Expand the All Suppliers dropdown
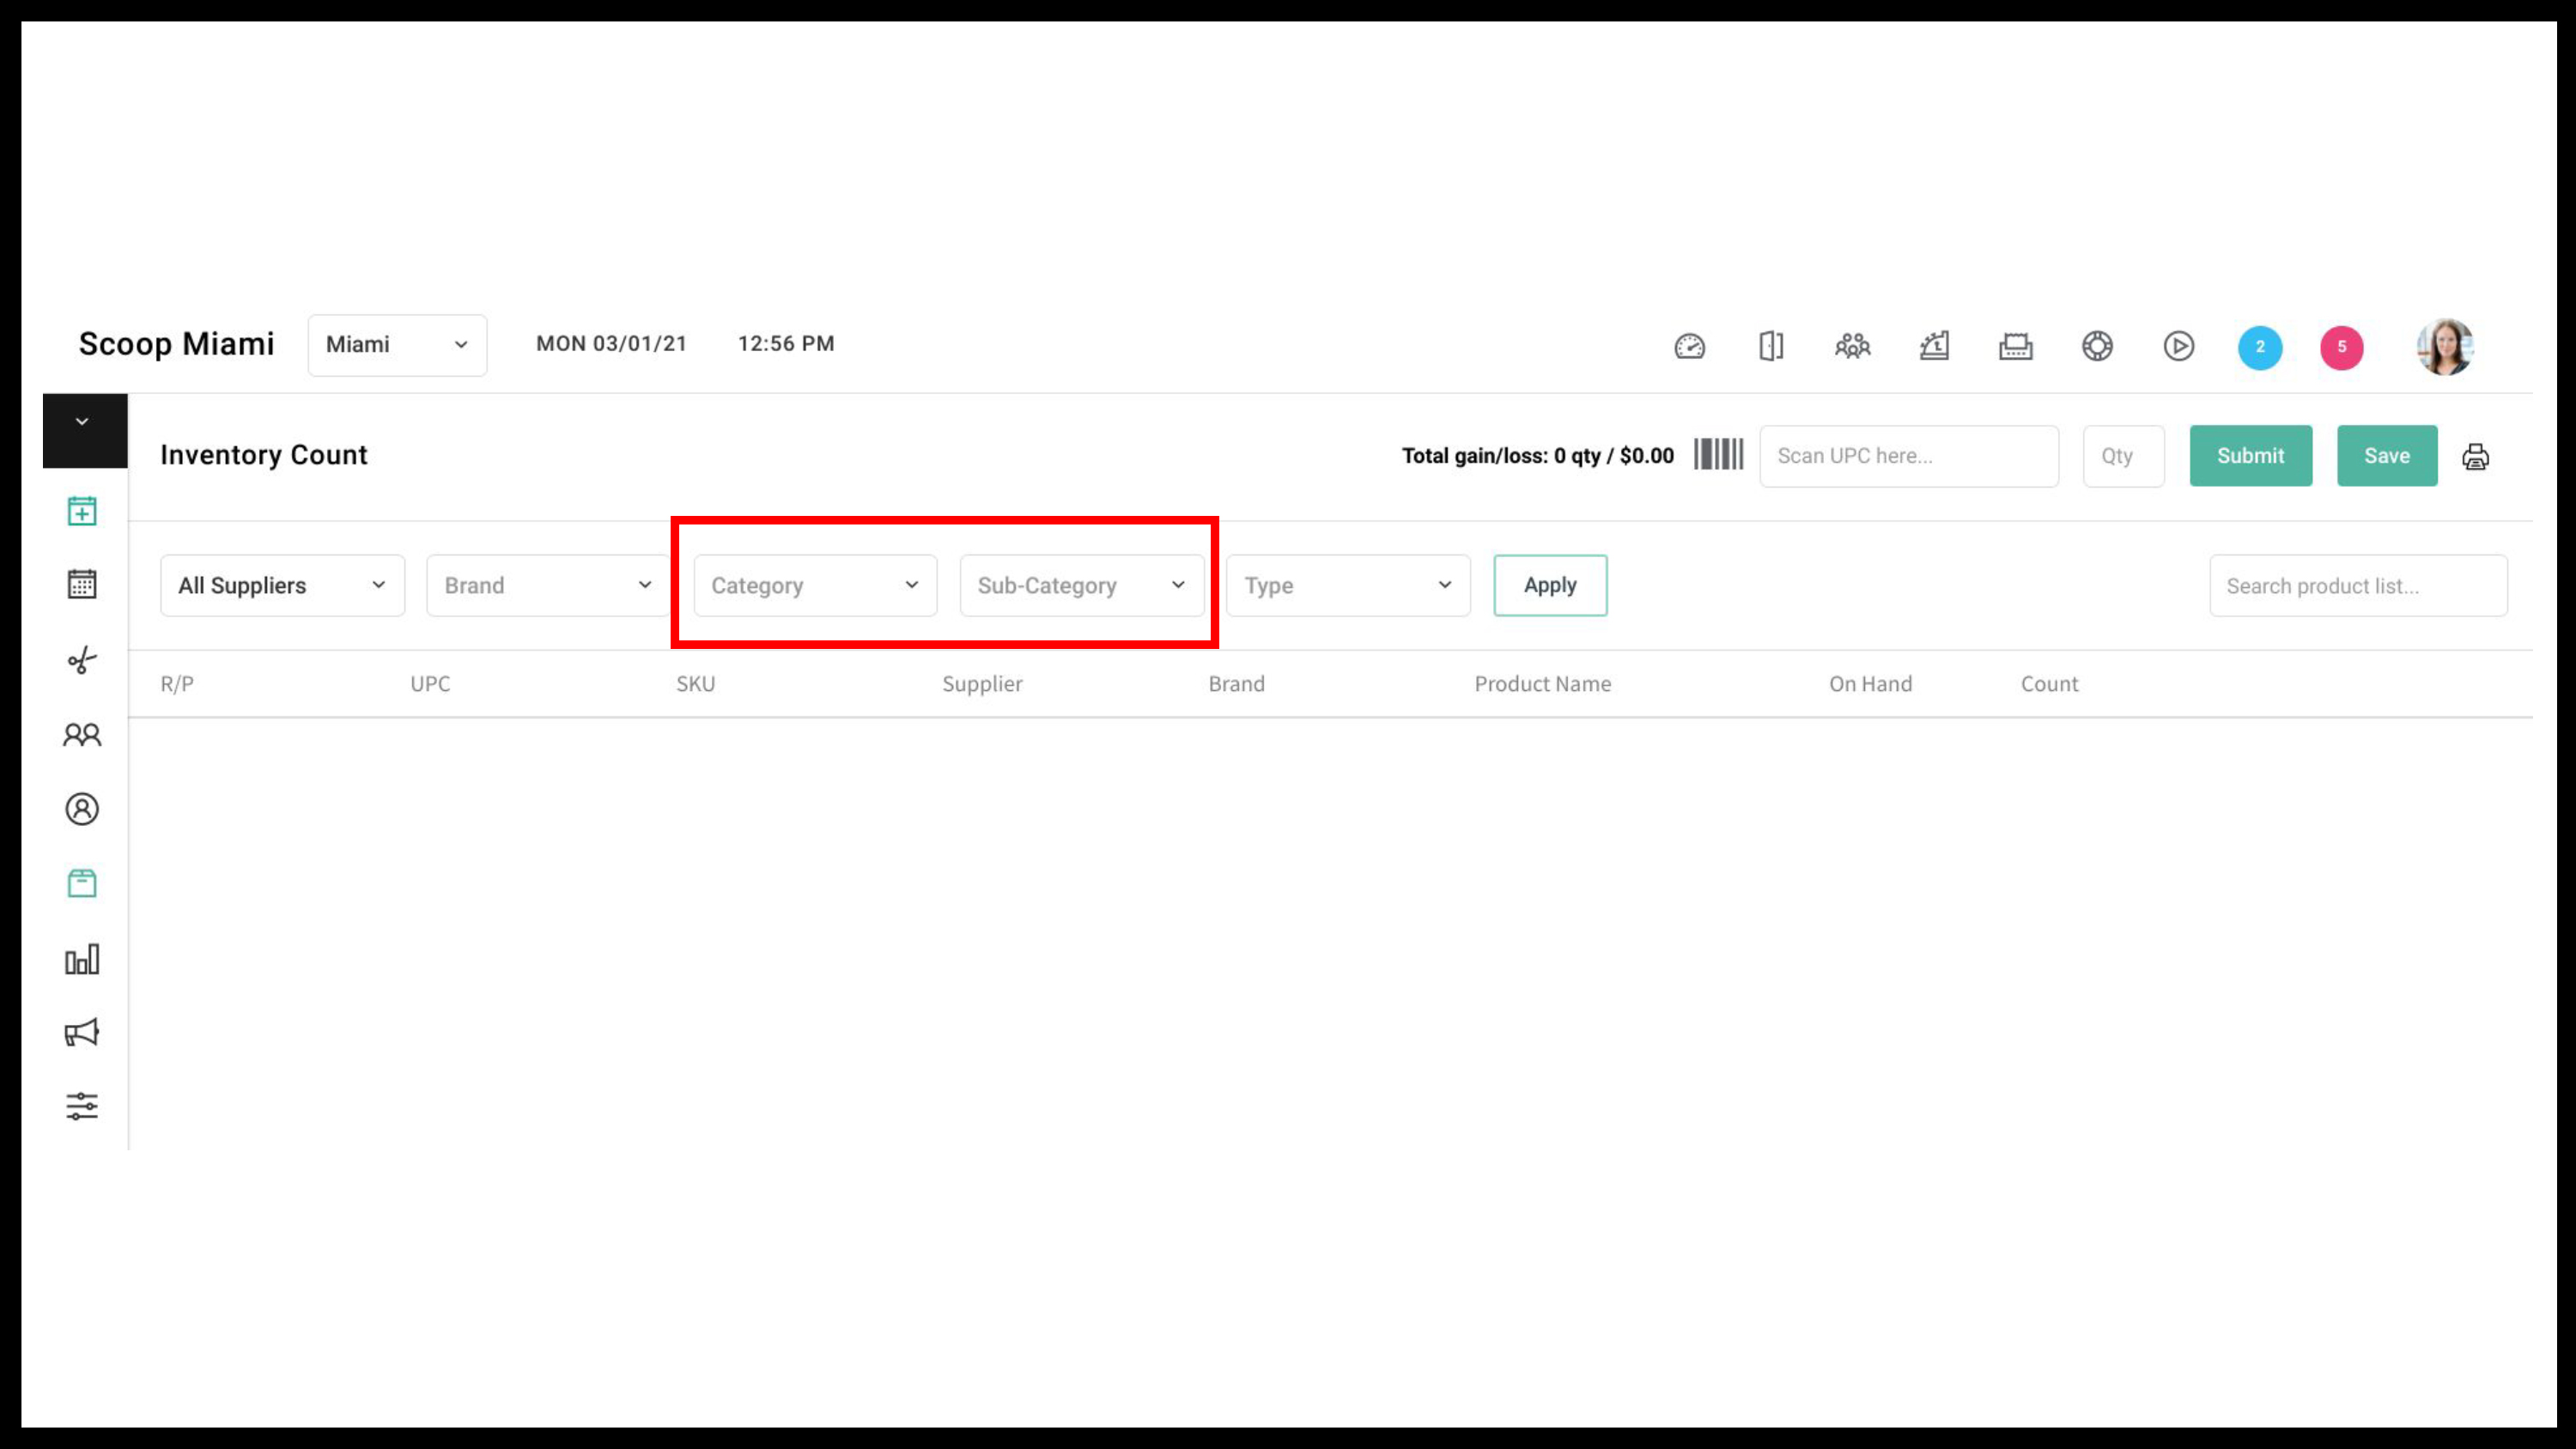 282,585
